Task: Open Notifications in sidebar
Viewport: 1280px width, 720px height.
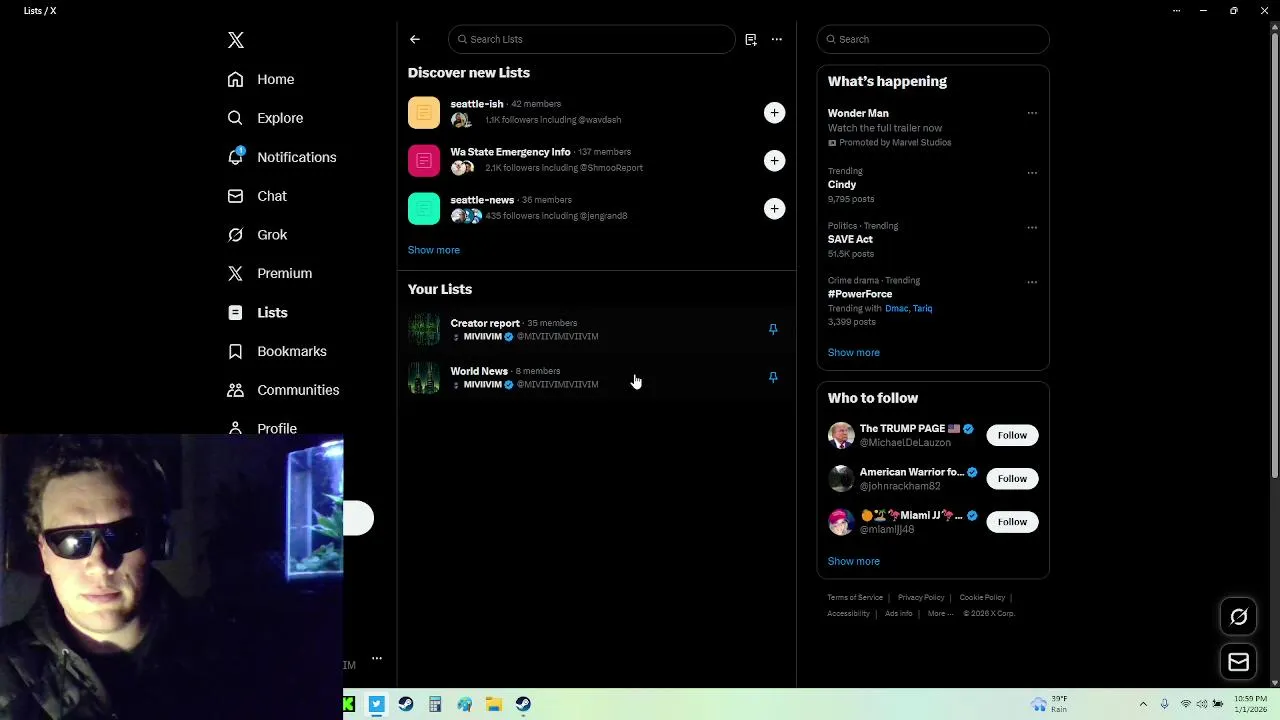Action: 282,157
